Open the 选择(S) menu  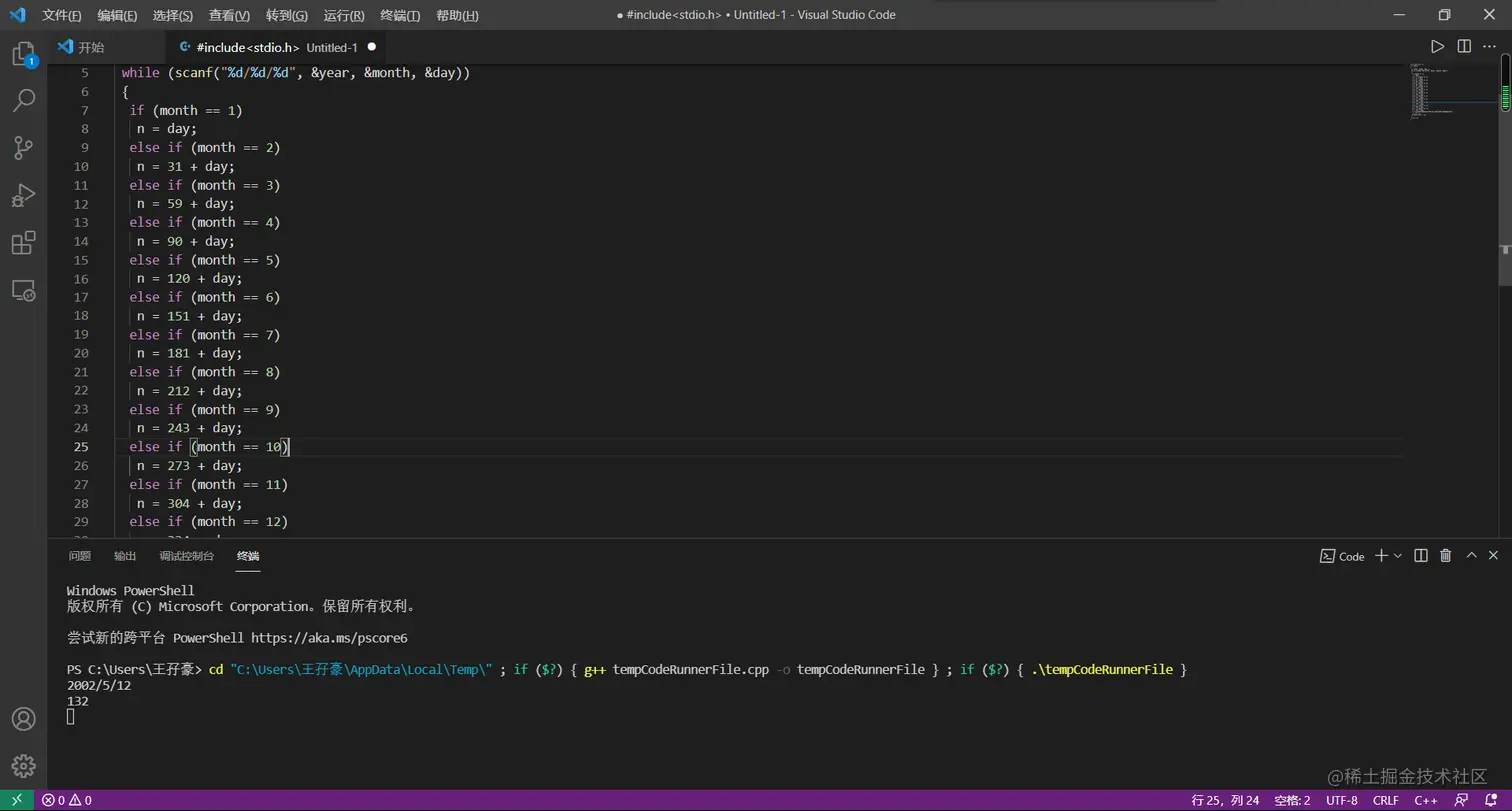(x=173, y=15)
